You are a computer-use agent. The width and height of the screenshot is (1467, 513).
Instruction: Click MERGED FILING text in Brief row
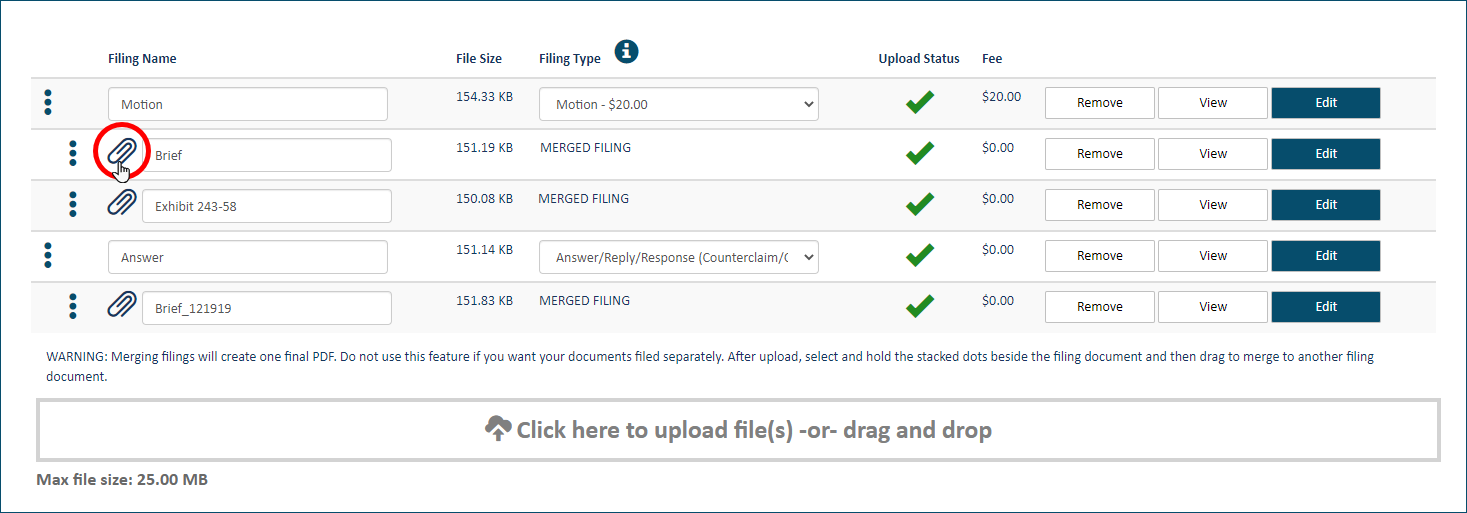point(586,148)
